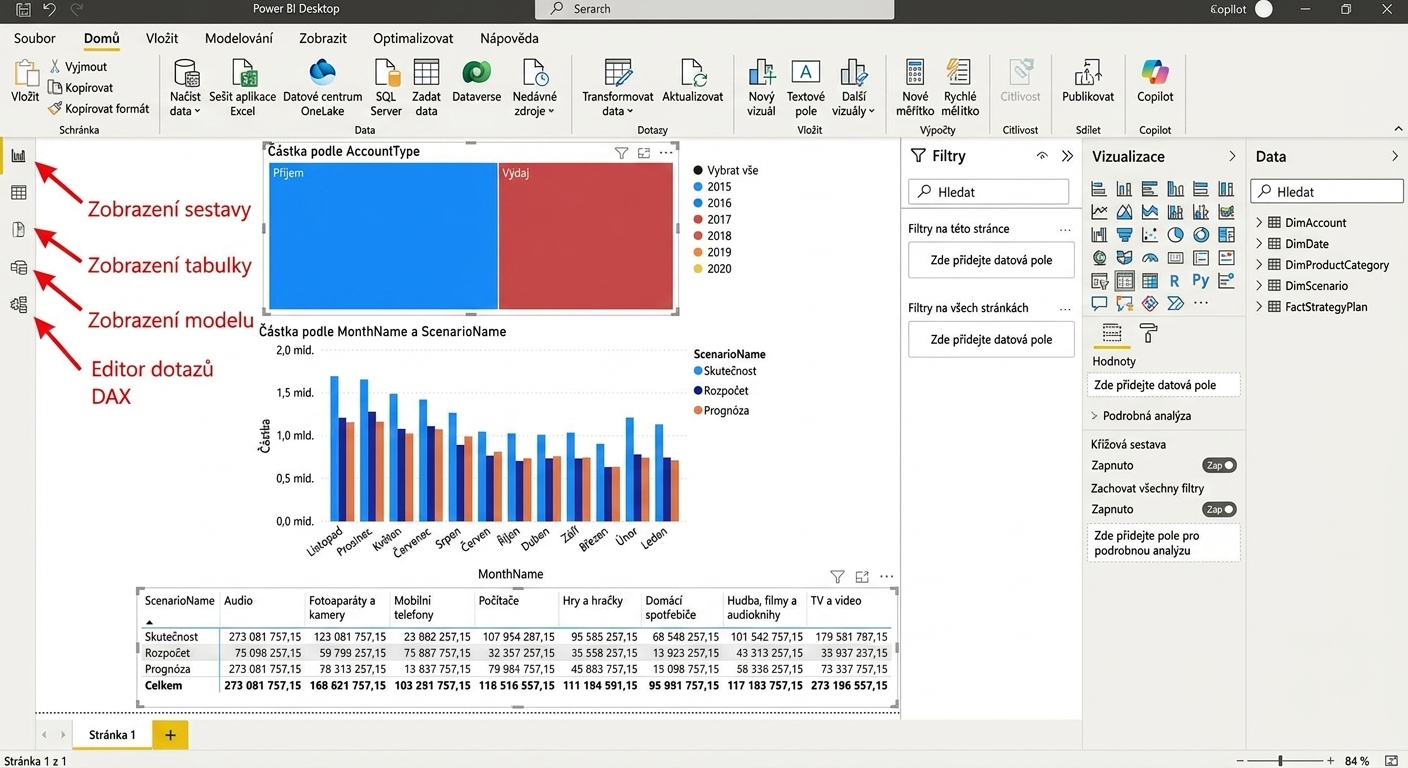Switch to report view in left sidebar
Screen dimensions: 1408x768
18,156
